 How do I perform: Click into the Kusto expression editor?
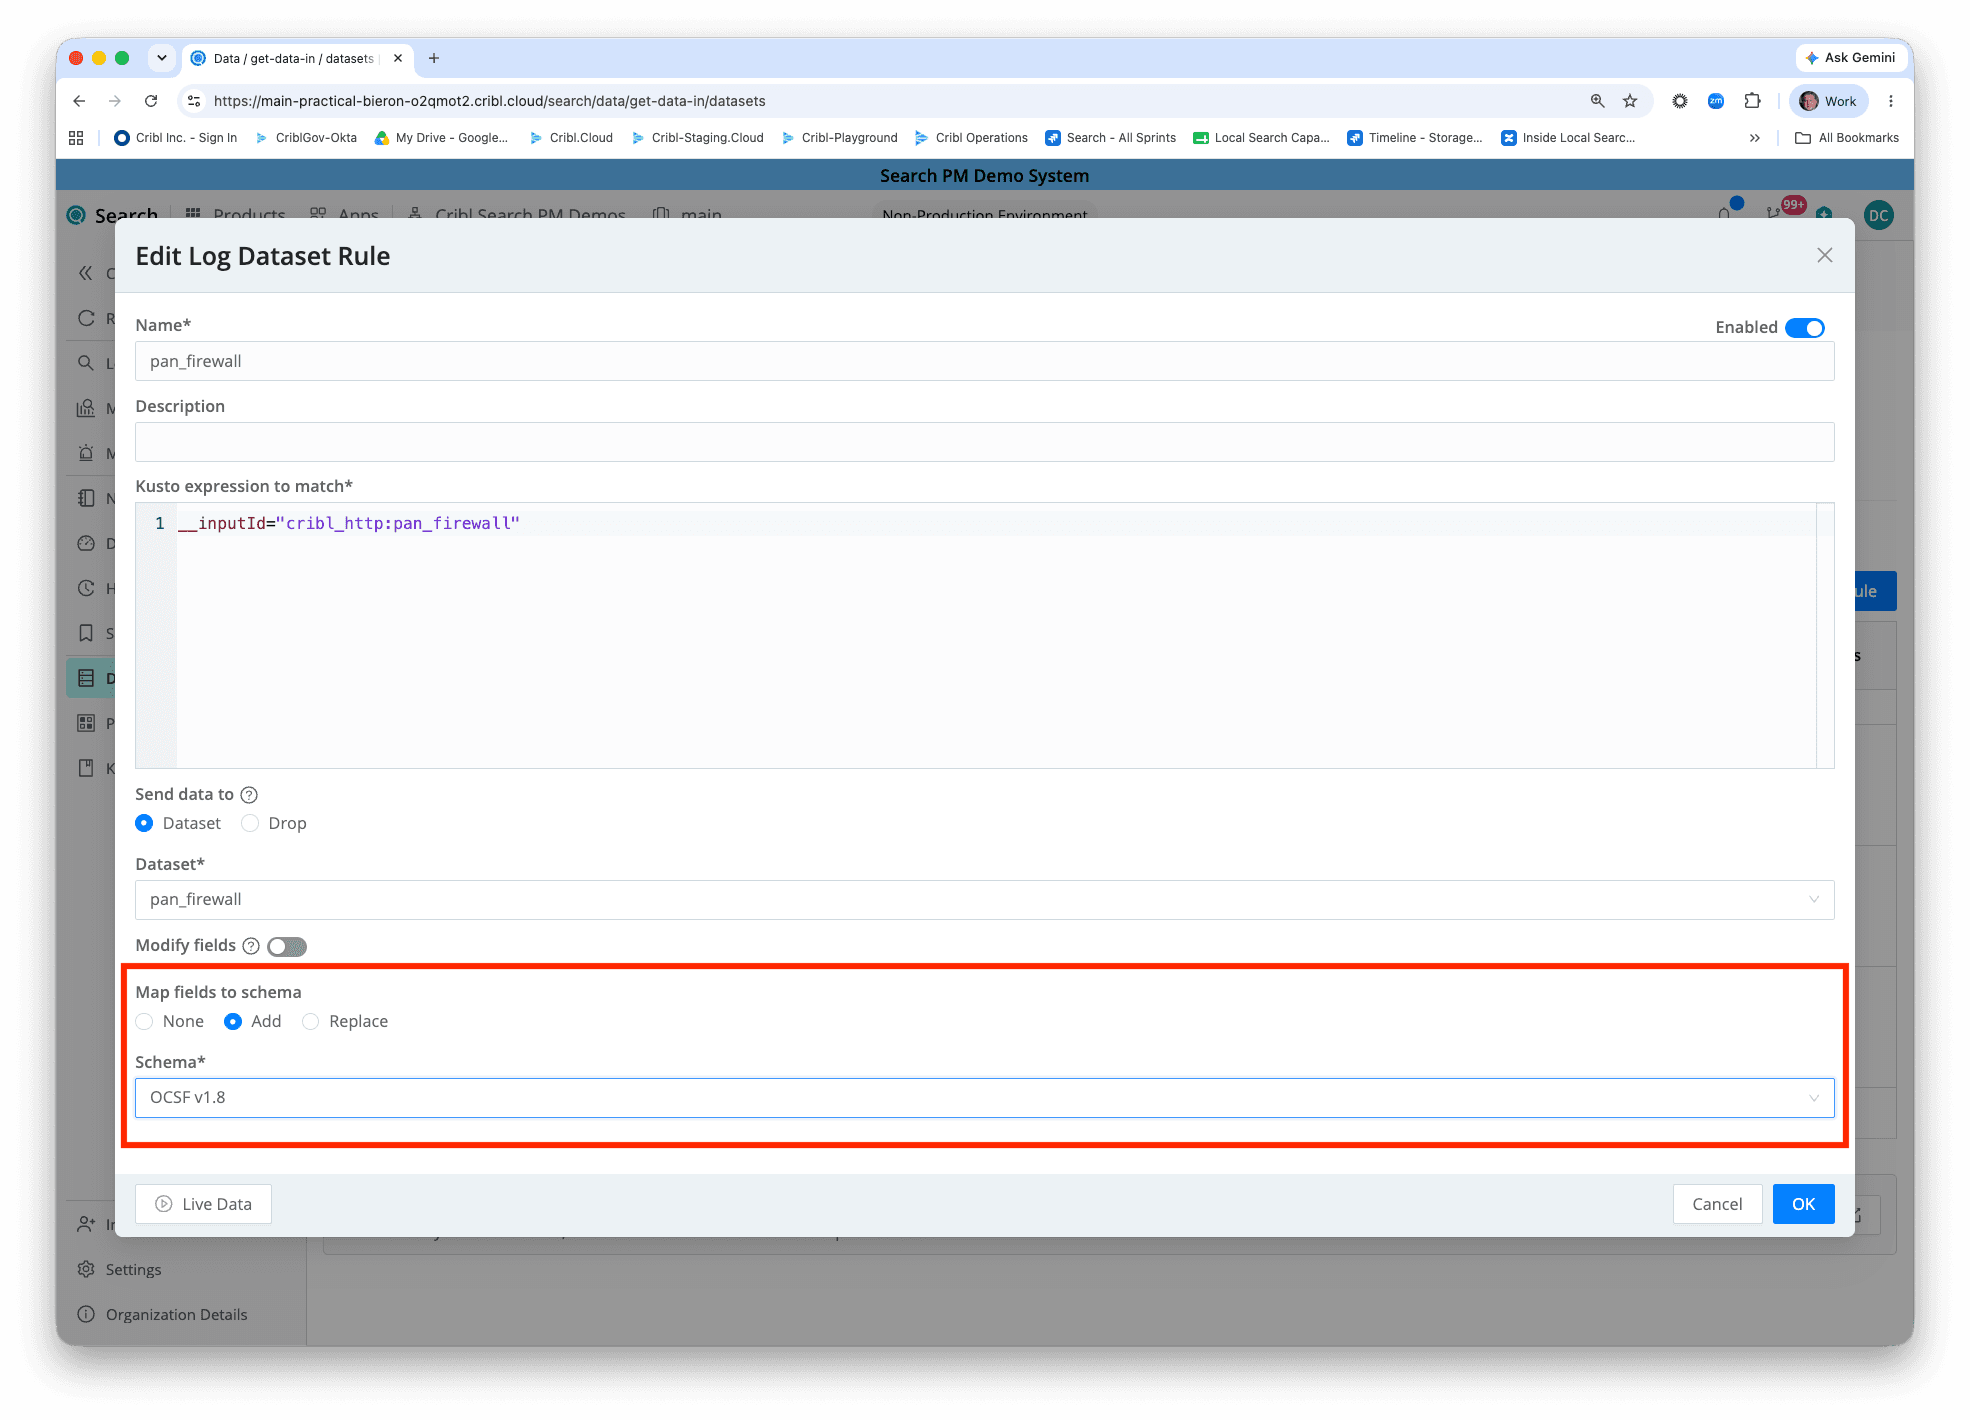[x=984, y=635]
